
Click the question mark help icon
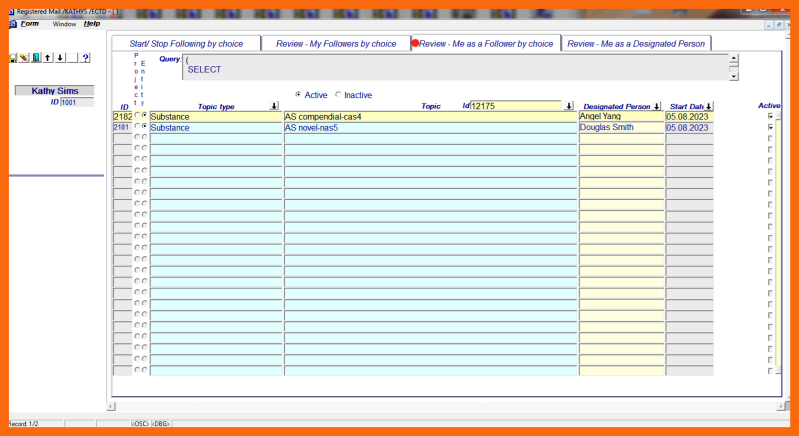pyautogui.click(x=86, y=58)
